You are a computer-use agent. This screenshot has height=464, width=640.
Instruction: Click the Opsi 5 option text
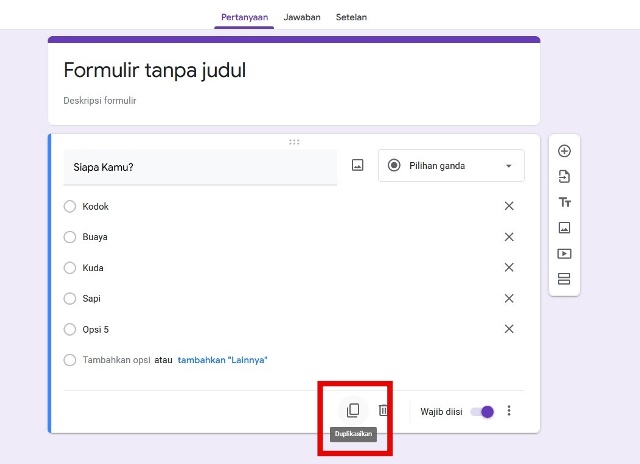pos(96,329)
